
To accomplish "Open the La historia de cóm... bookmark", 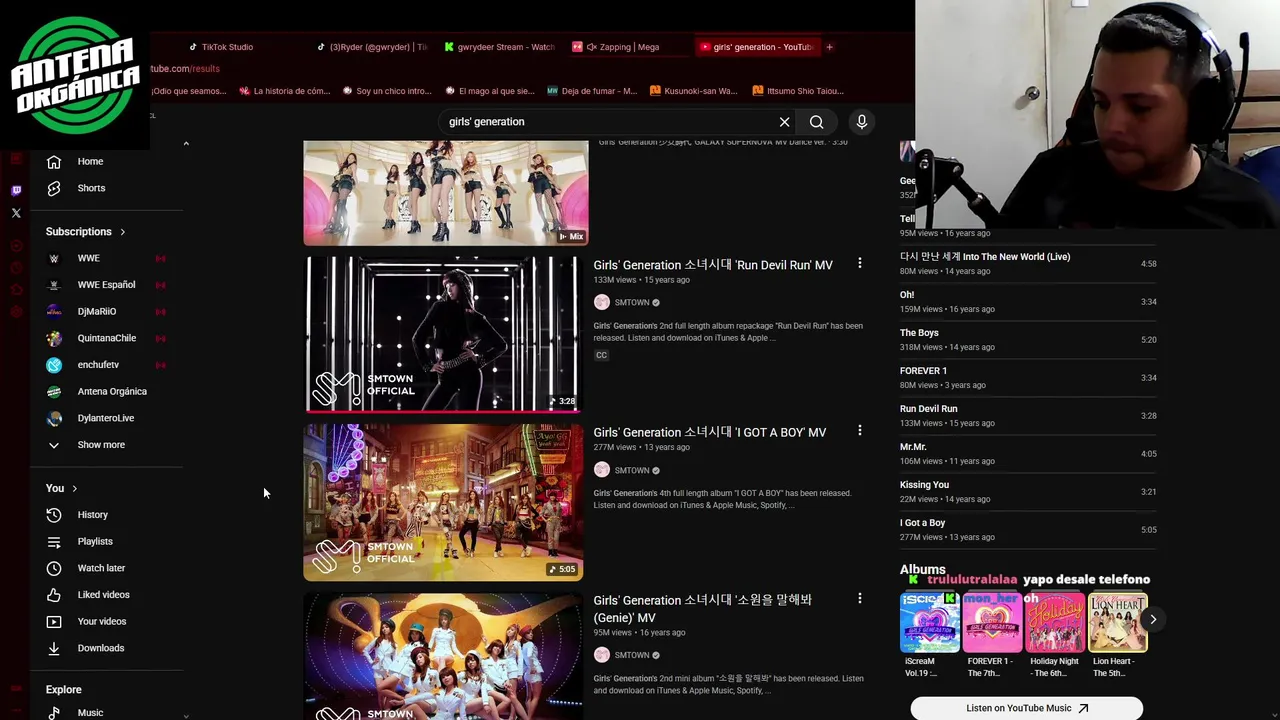I will pyautogui.click(x=284, y=91).
